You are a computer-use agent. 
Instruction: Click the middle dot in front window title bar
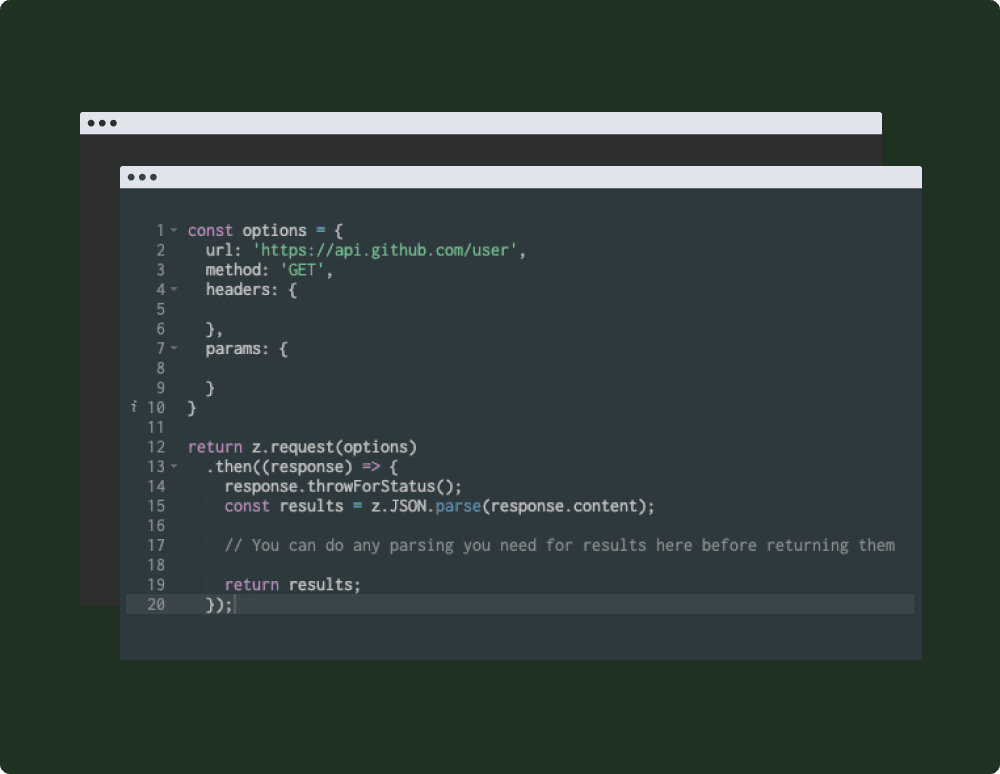pyautogui.click(x=141, y=177)
